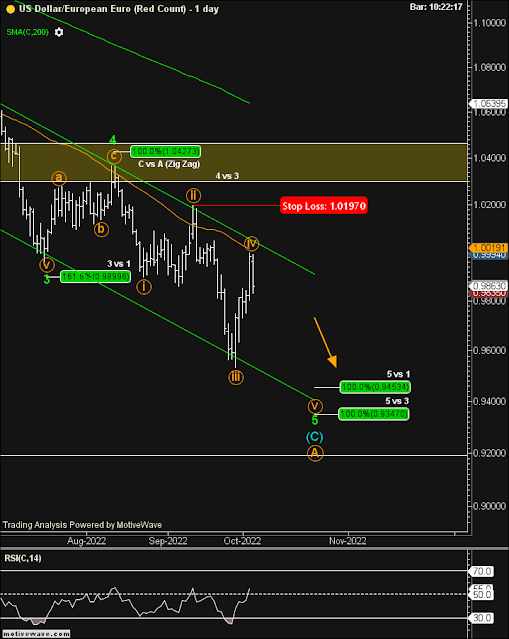This screenshot has width=509, height=639.
Task: Select orange circled a wave label
Action: tap(59, 178)
